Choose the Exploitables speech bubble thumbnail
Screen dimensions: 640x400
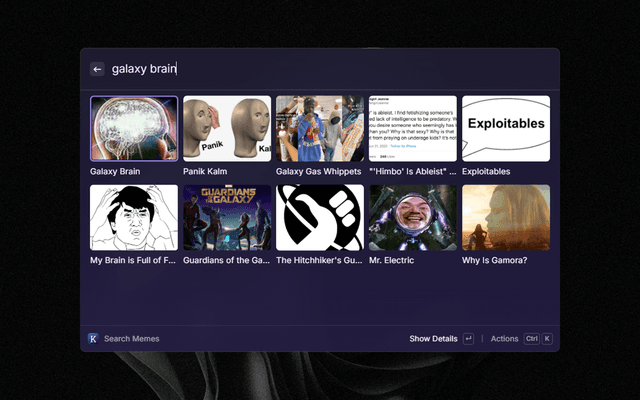(x=506, y=129)
